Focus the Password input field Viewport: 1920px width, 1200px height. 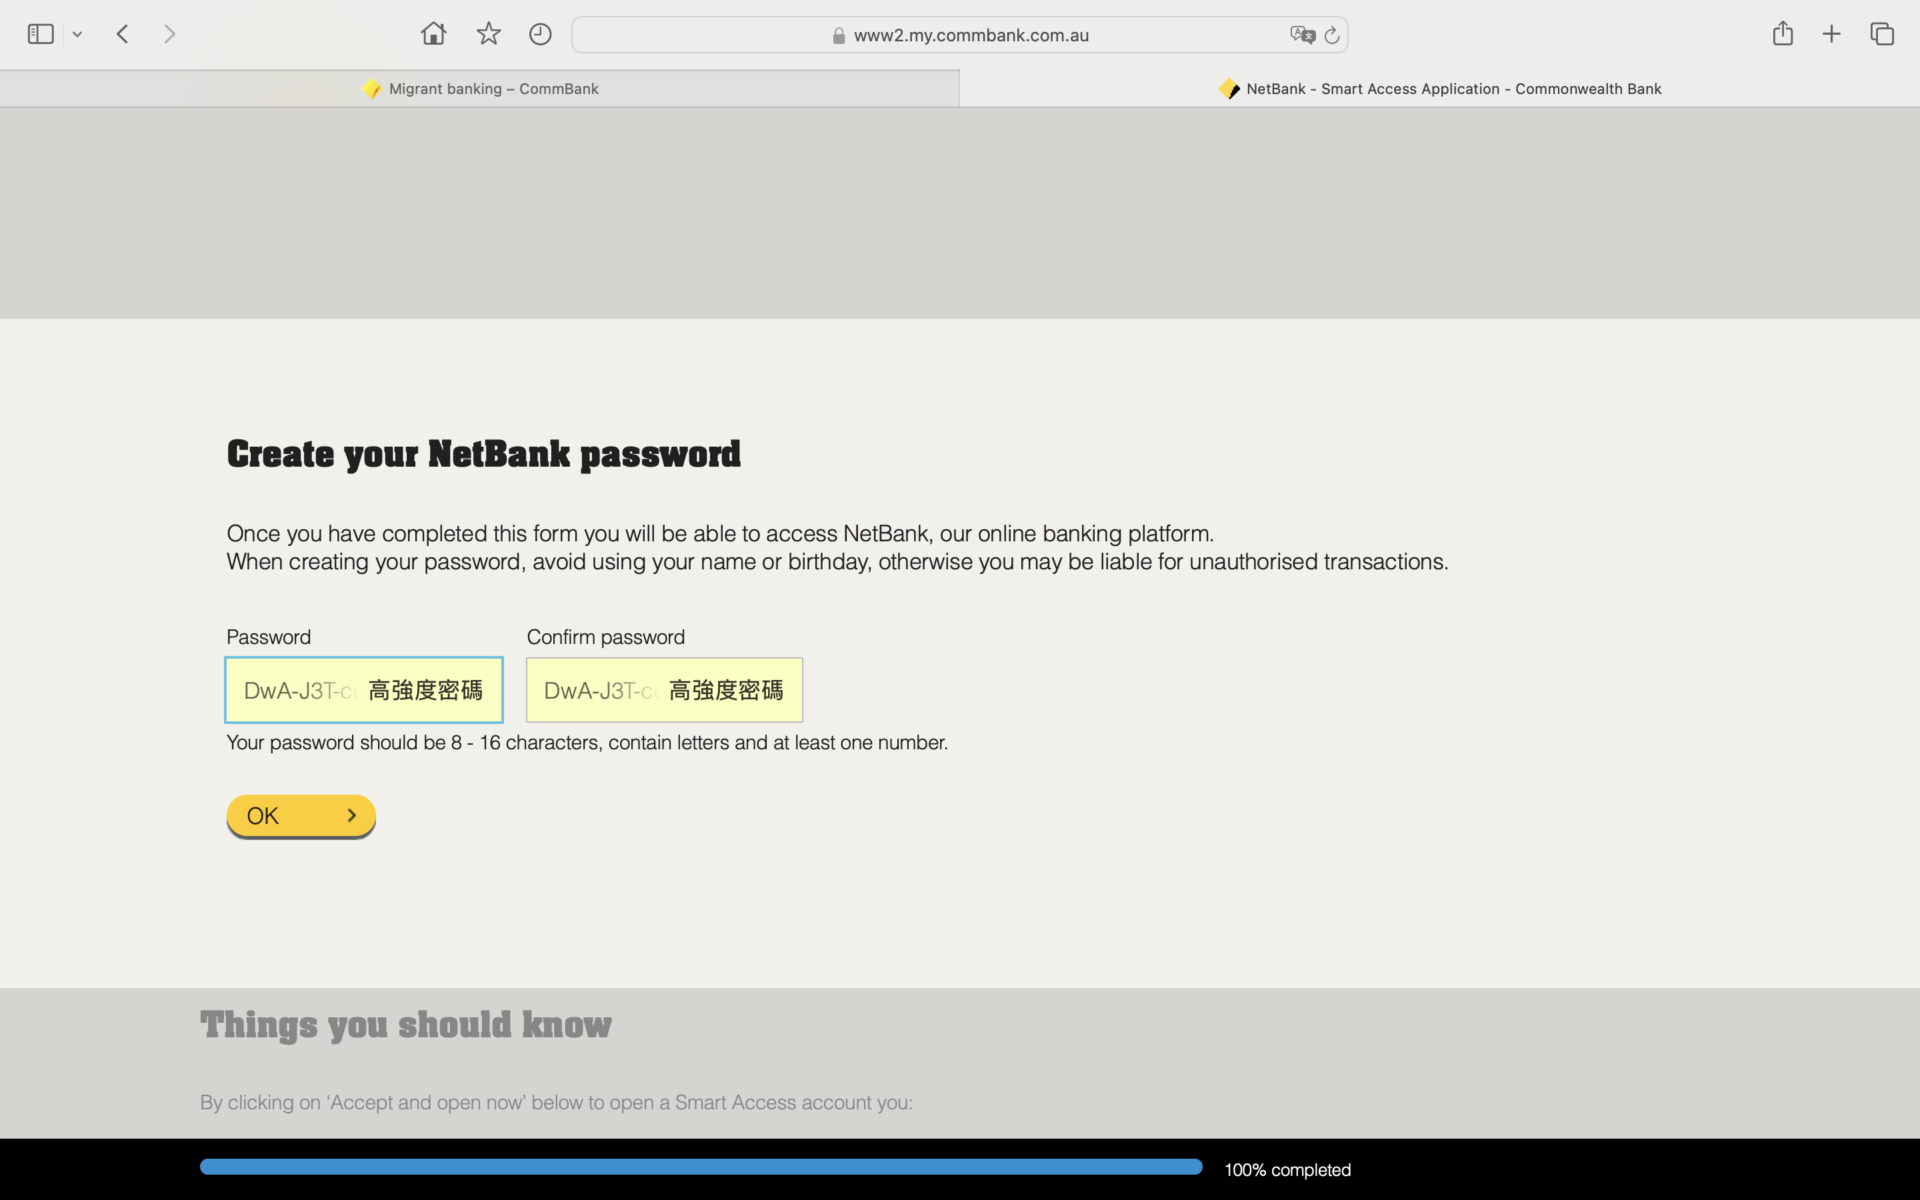[363, 690]
